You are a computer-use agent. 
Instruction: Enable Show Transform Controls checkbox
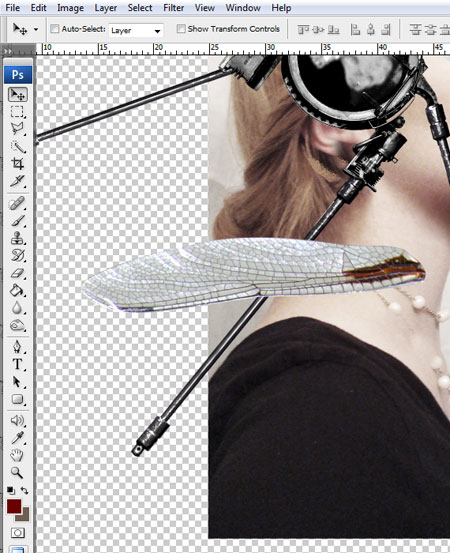tap(181, 29)
